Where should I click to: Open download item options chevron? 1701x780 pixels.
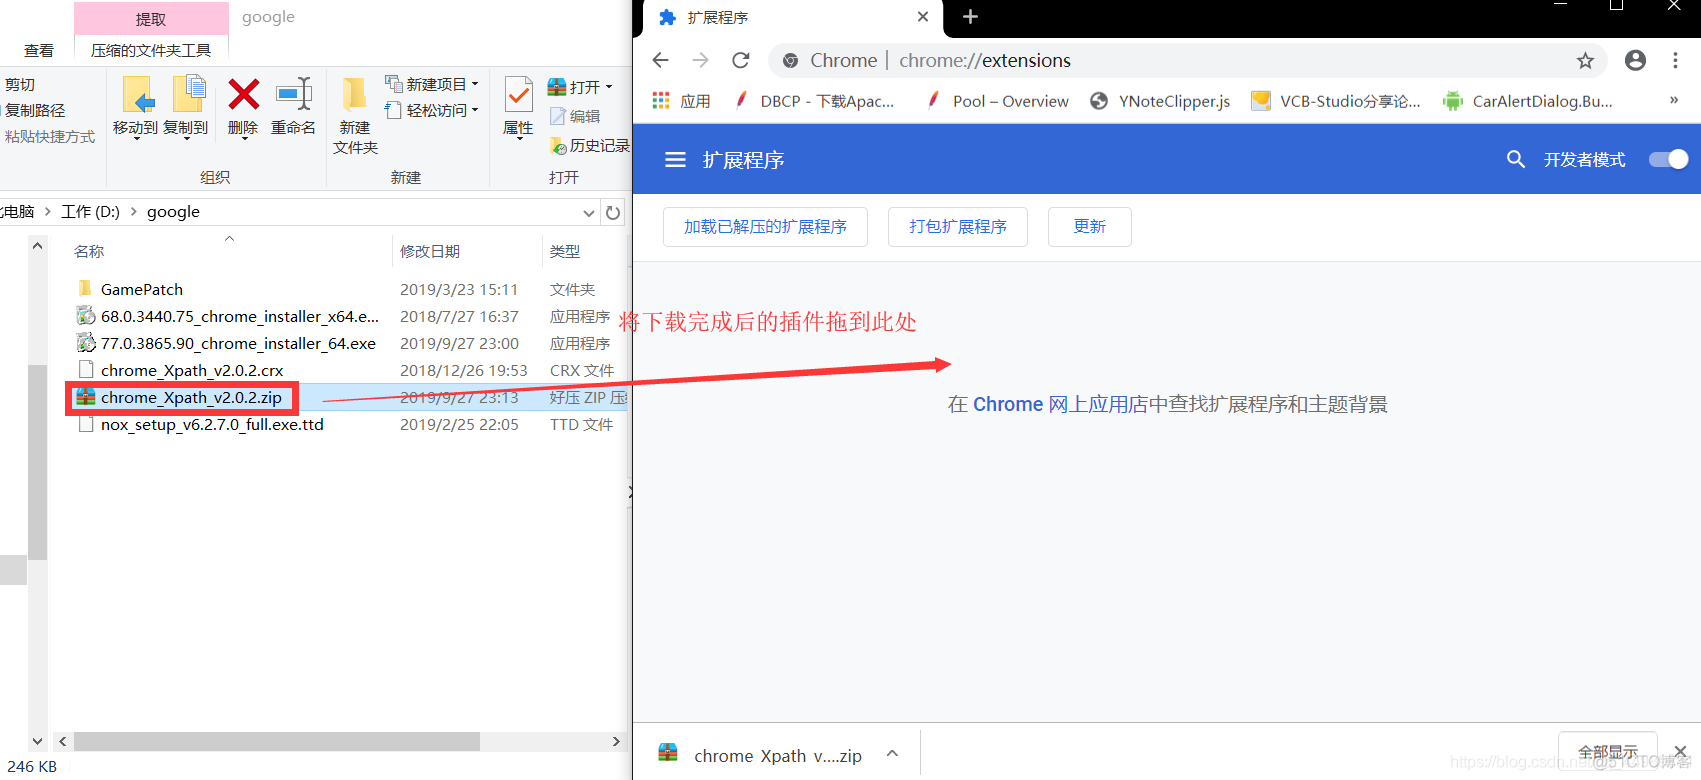pos(892,754)
